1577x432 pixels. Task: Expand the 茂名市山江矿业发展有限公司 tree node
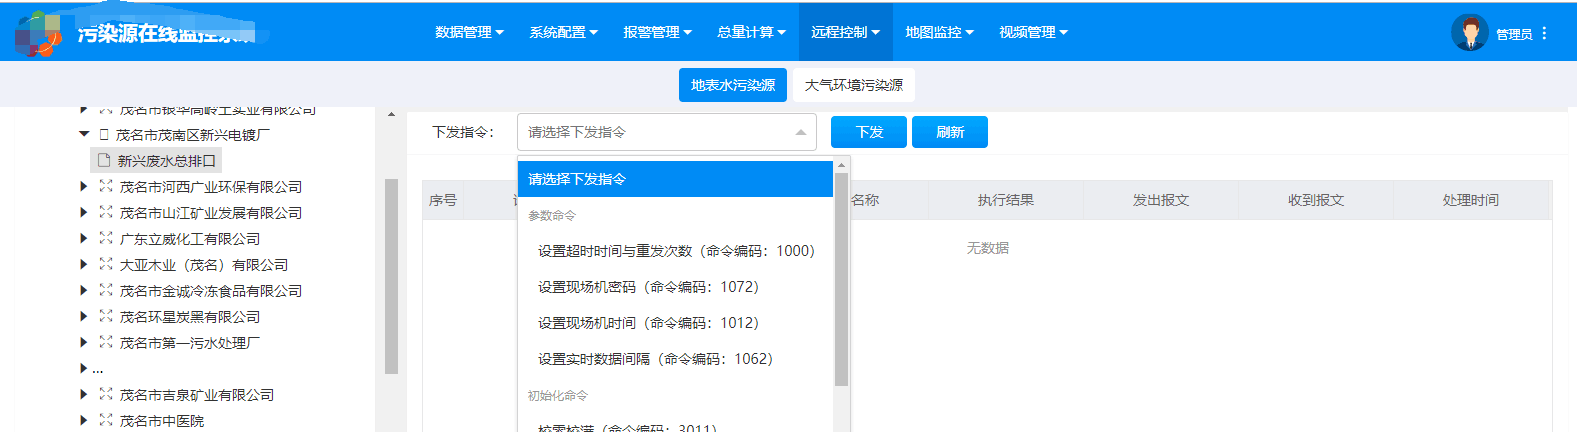pyautogui.click(x=84, y=212)
